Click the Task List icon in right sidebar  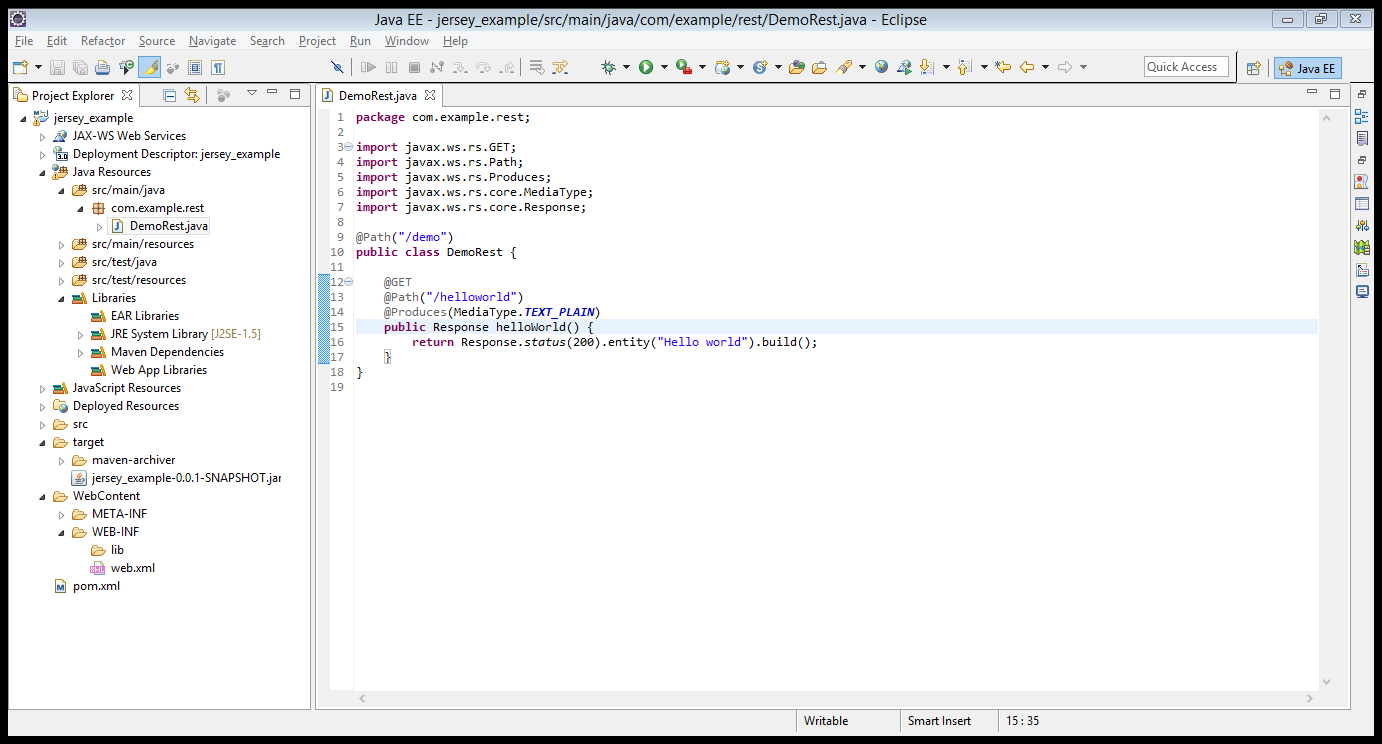pos(1362,138)
